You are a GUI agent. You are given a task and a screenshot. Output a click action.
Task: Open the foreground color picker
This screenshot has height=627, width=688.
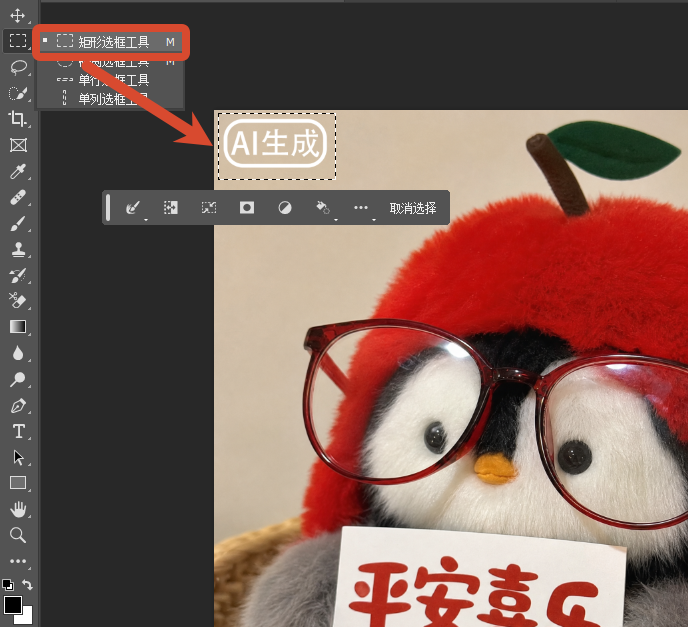pos(12,605)
